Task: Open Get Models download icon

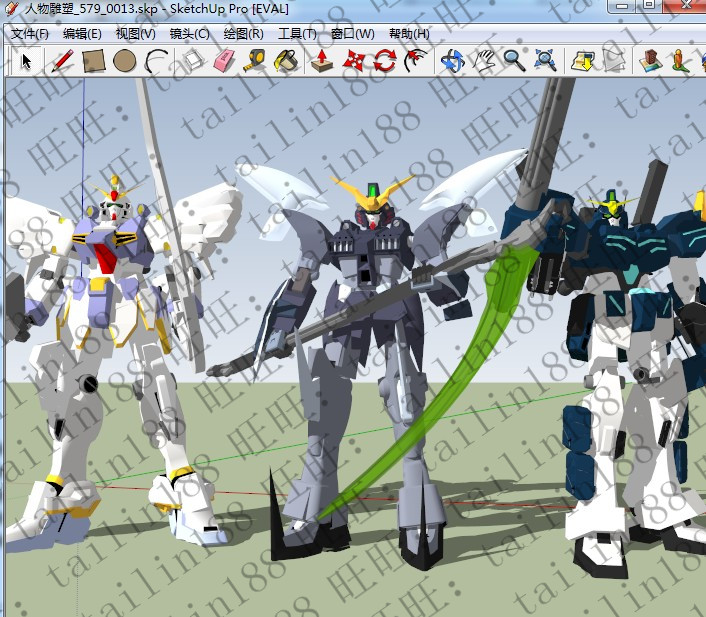Action: click(582, 61)
